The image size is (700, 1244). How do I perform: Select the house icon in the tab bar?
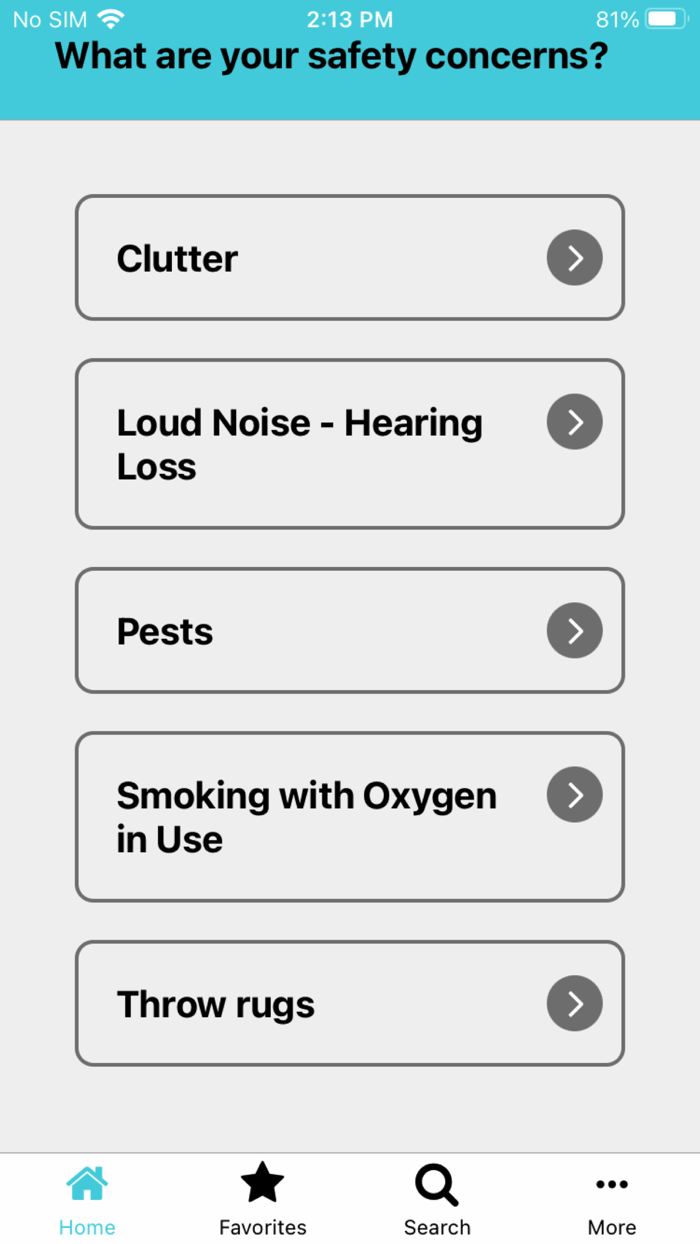pyautogui.click(x=87, y=1183)
